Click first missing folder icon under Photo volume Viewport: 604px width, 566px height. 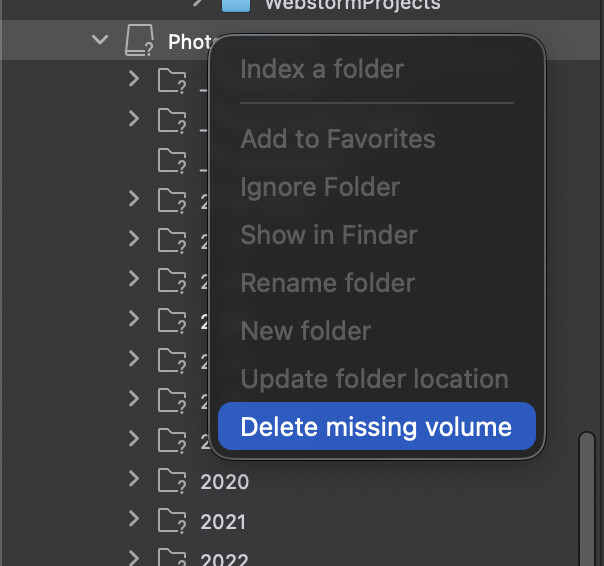pyautogui.click(x=172, y=81)
